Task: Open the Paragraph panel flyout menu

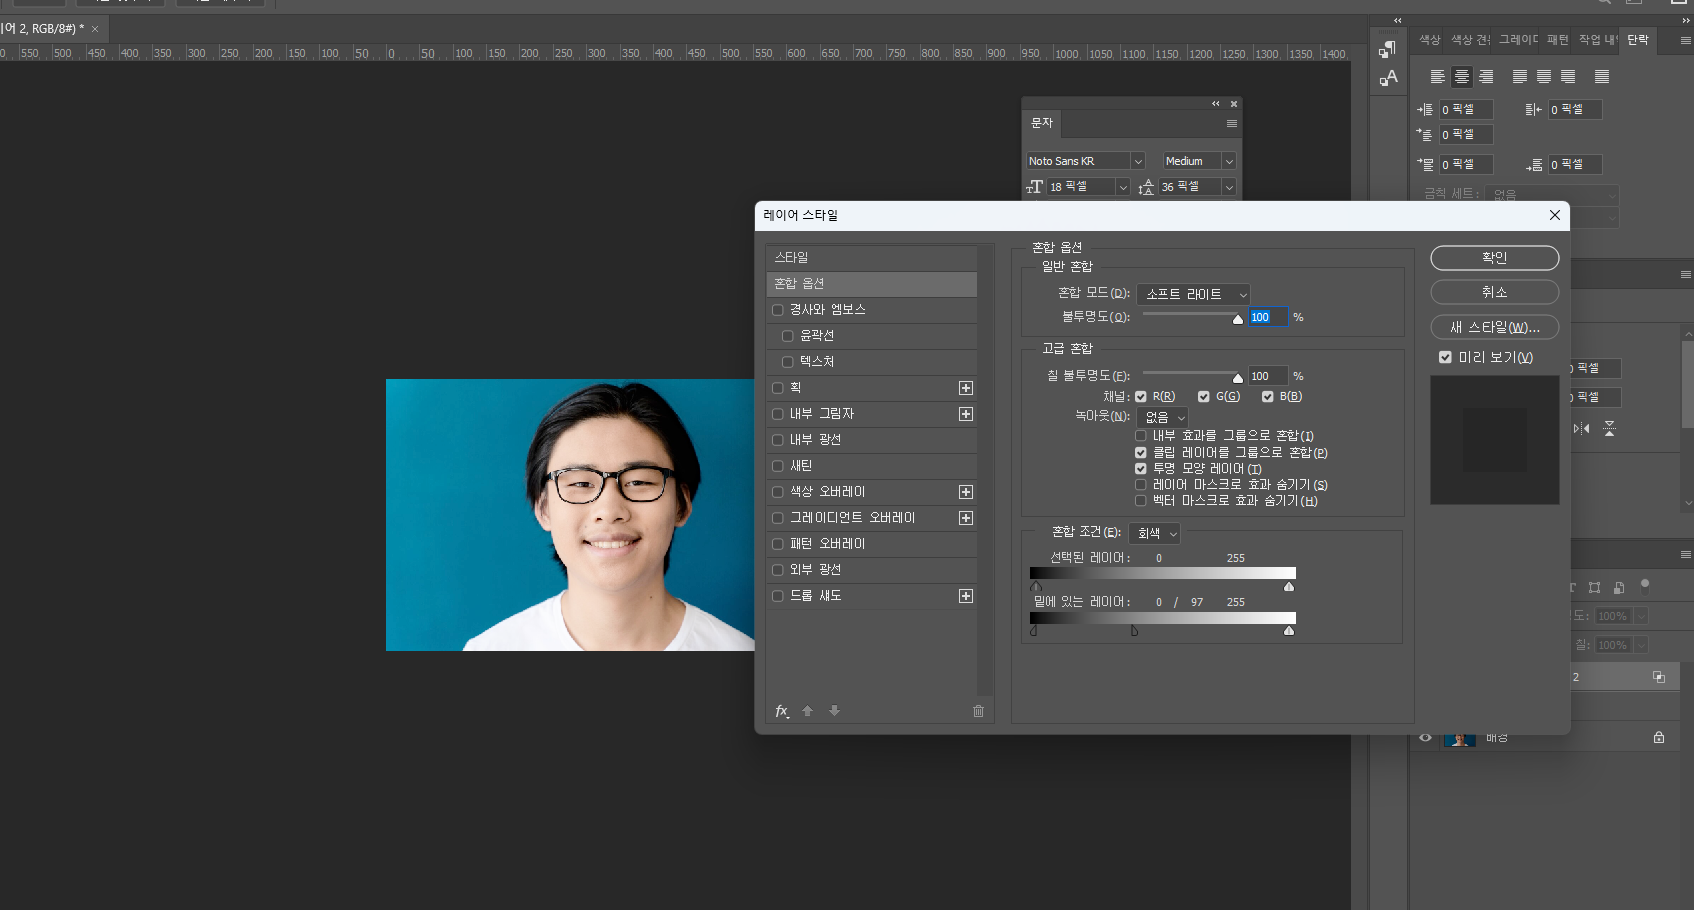Action: [1685, 41]
